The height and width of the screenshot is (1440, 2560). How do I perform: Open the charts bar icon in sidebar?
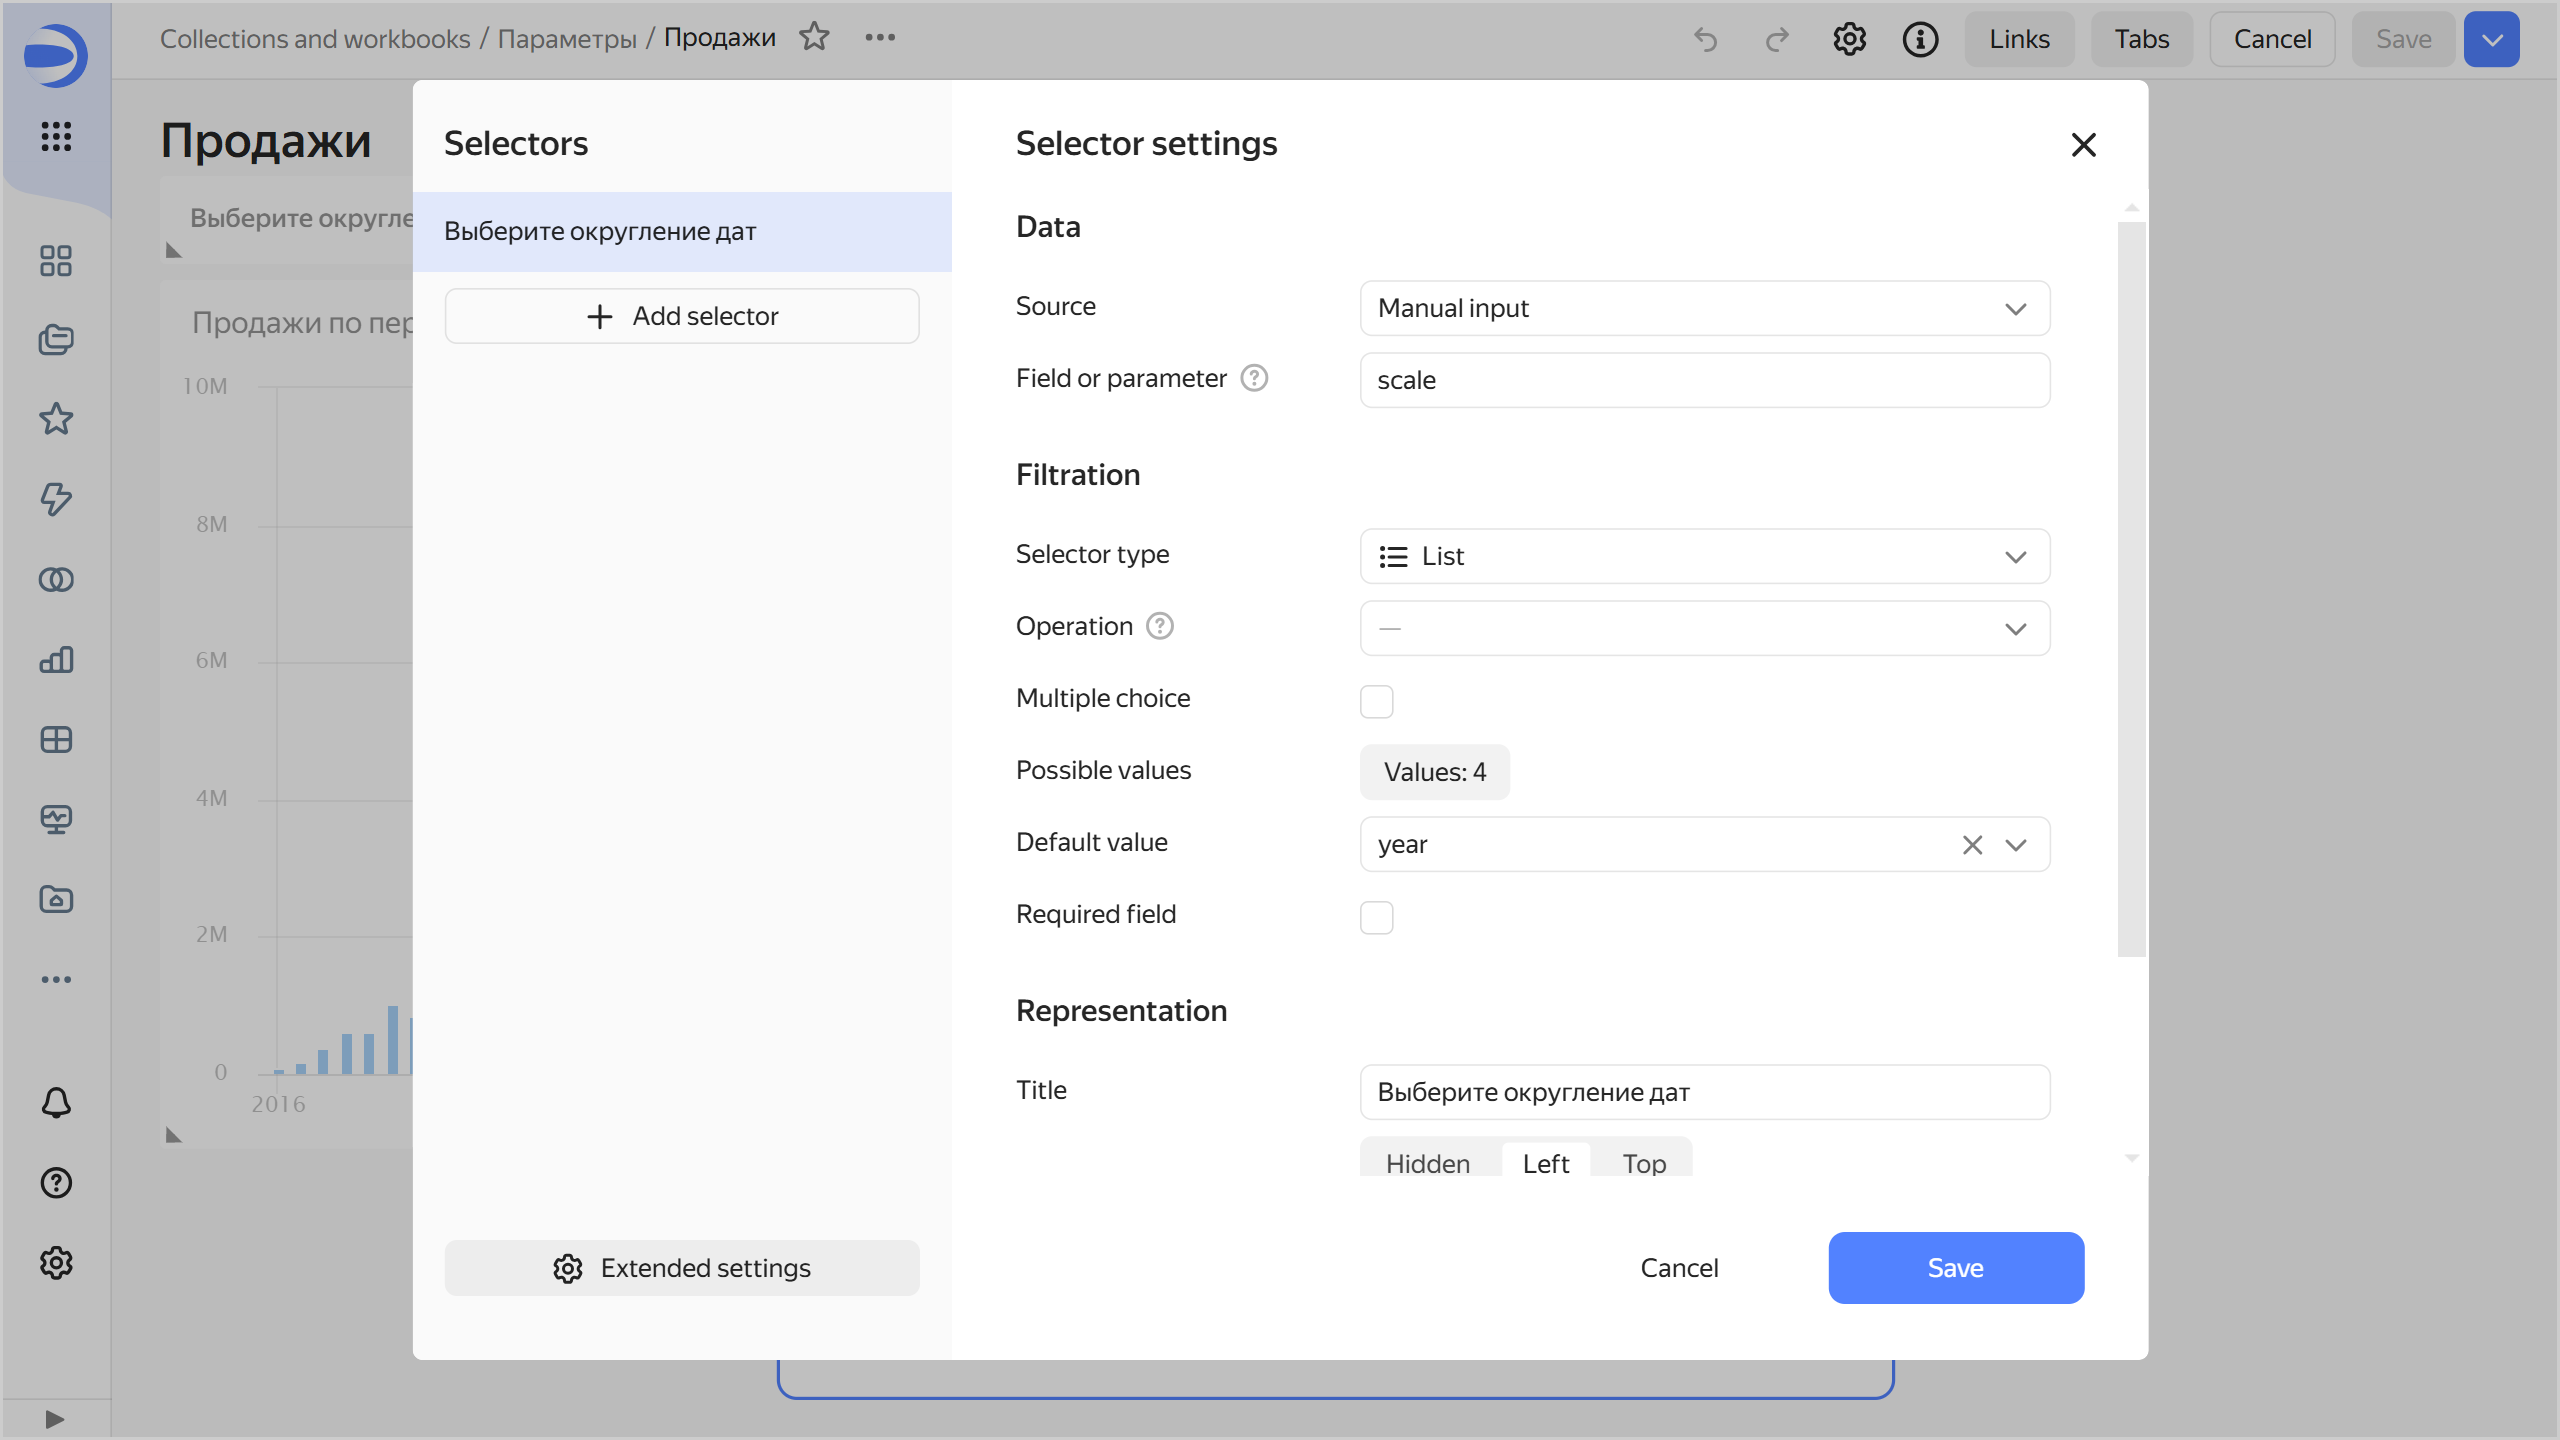[x=56, y=660]
